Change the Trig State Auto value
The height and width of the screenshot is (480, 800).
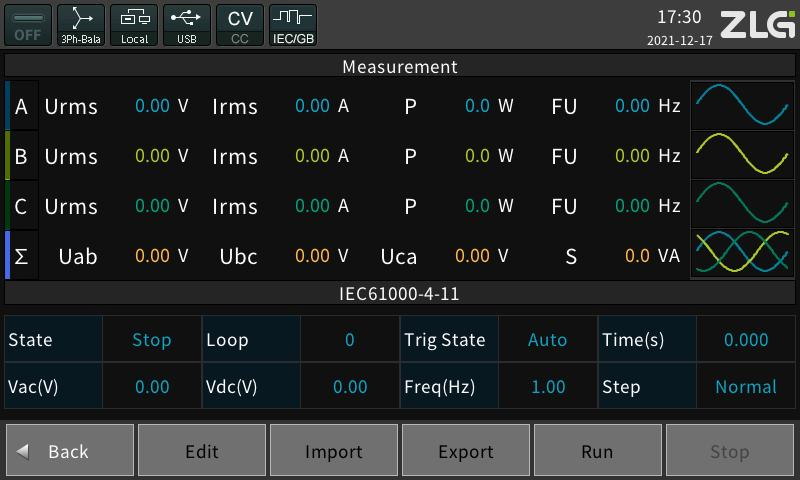547,340
